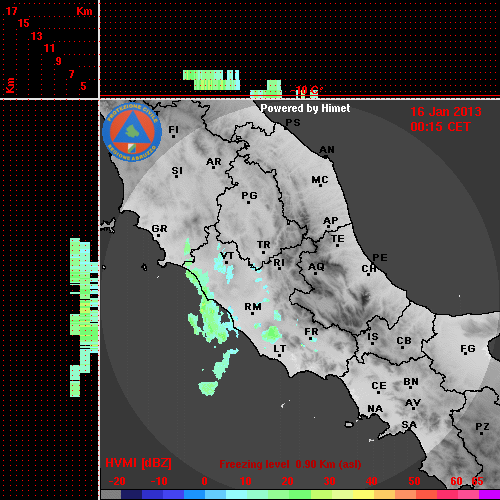Click the '-10 C°' isotherm label
This screenshot has width=500, height=500.
coord(306,91)
